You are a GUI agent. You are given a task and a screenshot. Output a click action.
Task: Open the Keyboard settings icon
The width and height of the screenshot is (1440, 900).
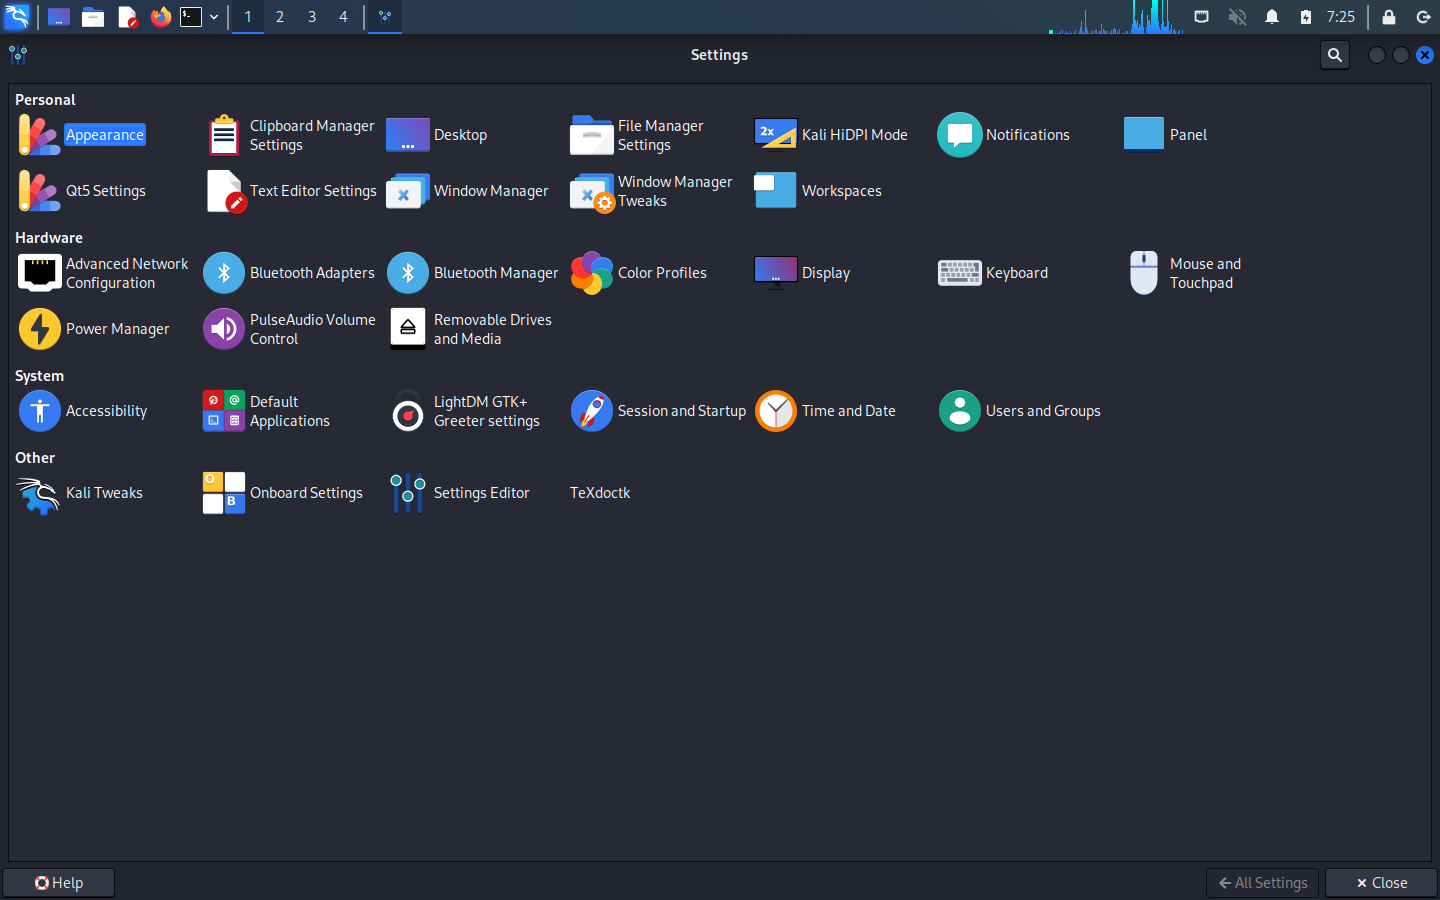coord(960,273)
